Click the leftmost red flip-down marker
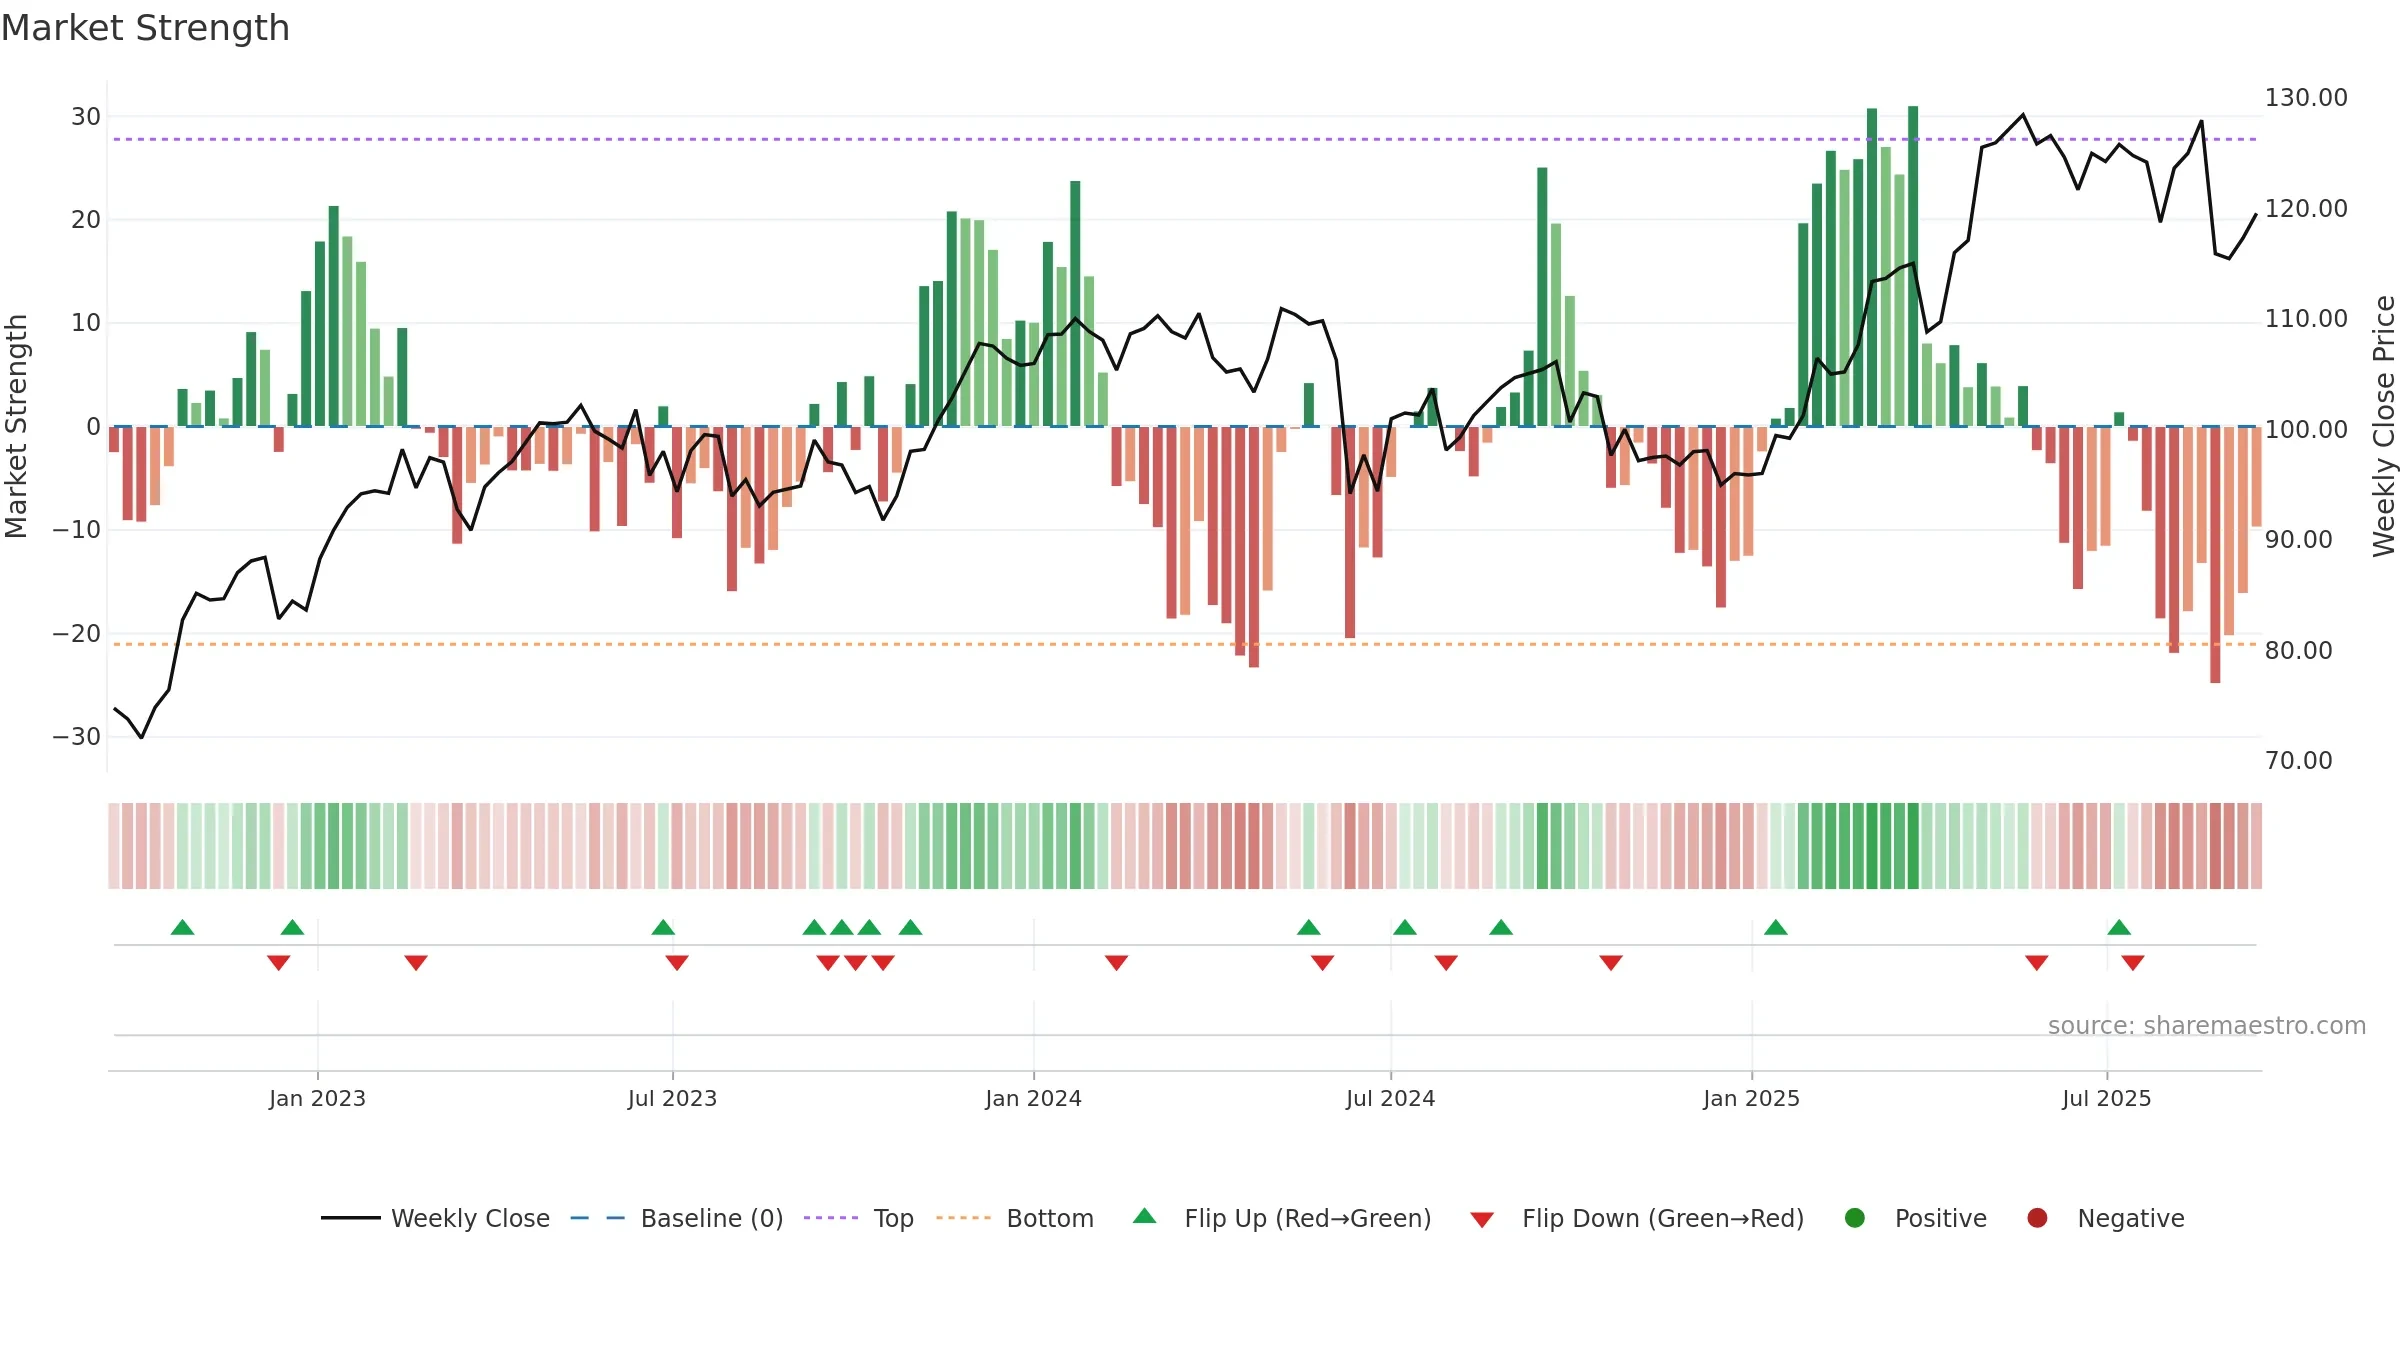This screenshot has height=1350, width=2400. 279,962
